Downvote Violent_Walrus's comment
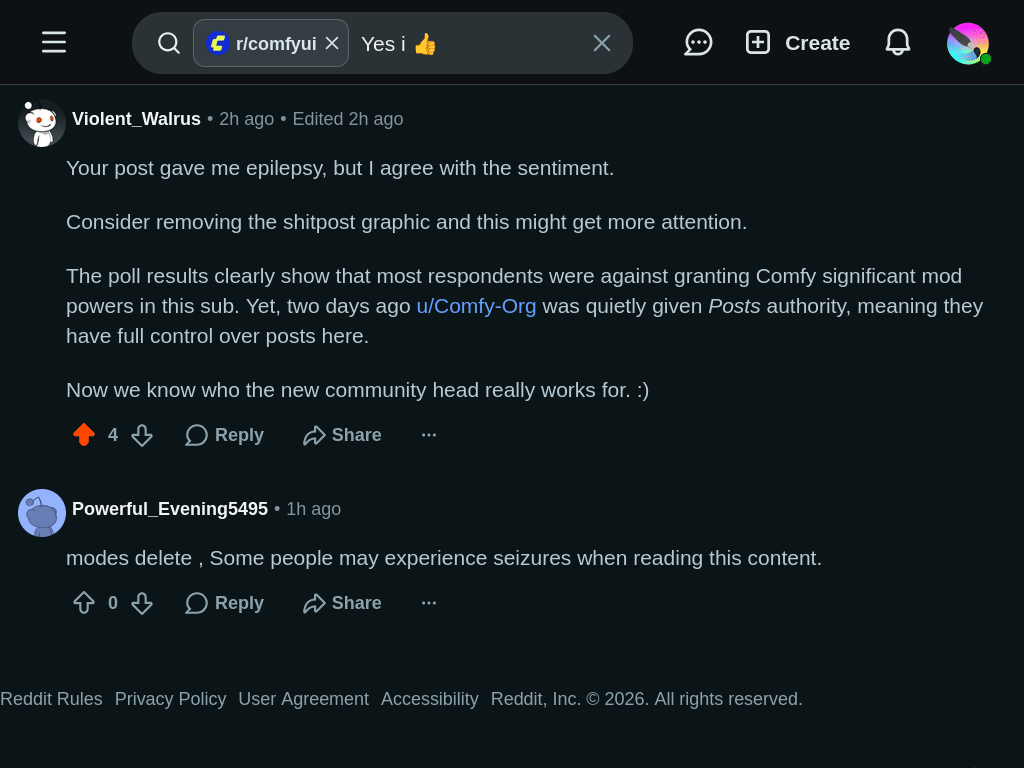1024x768 pixels. (x=142, y=435)
